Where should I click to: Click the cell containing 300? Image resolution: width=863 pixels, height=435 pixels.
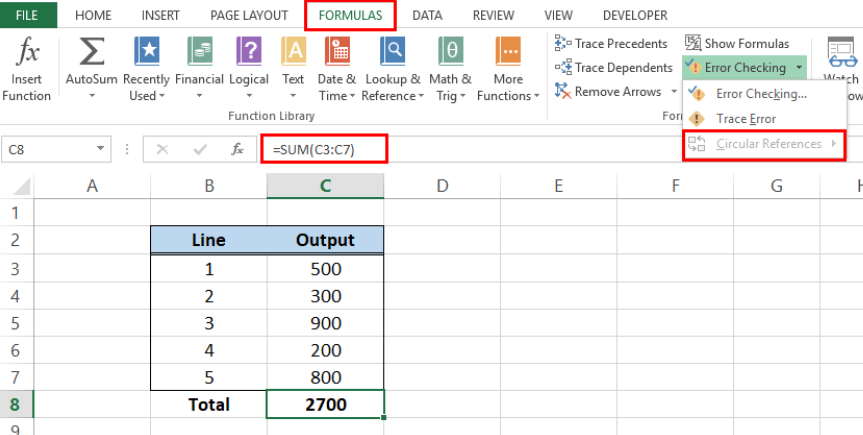click(x=325, y=296)
